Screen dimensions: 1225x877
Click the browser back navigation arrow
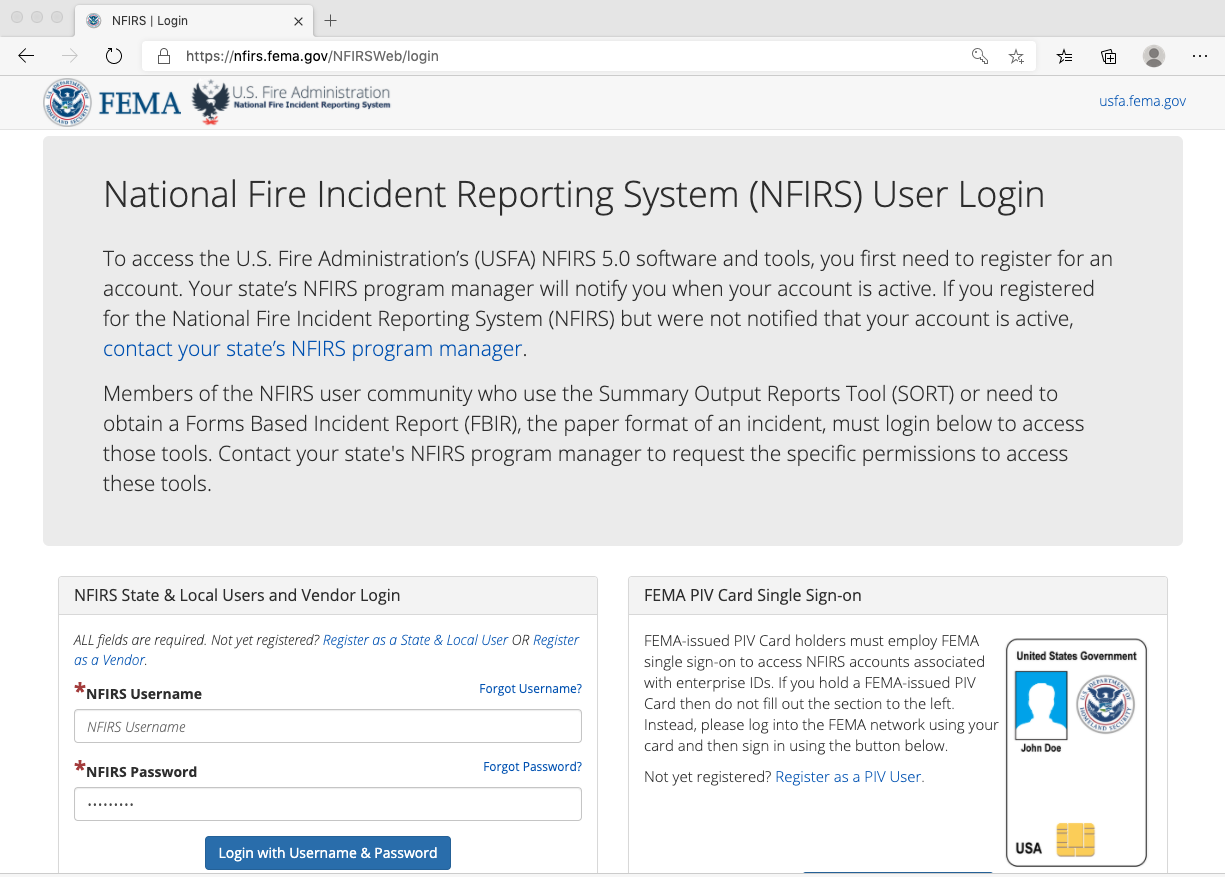point(26,56)
